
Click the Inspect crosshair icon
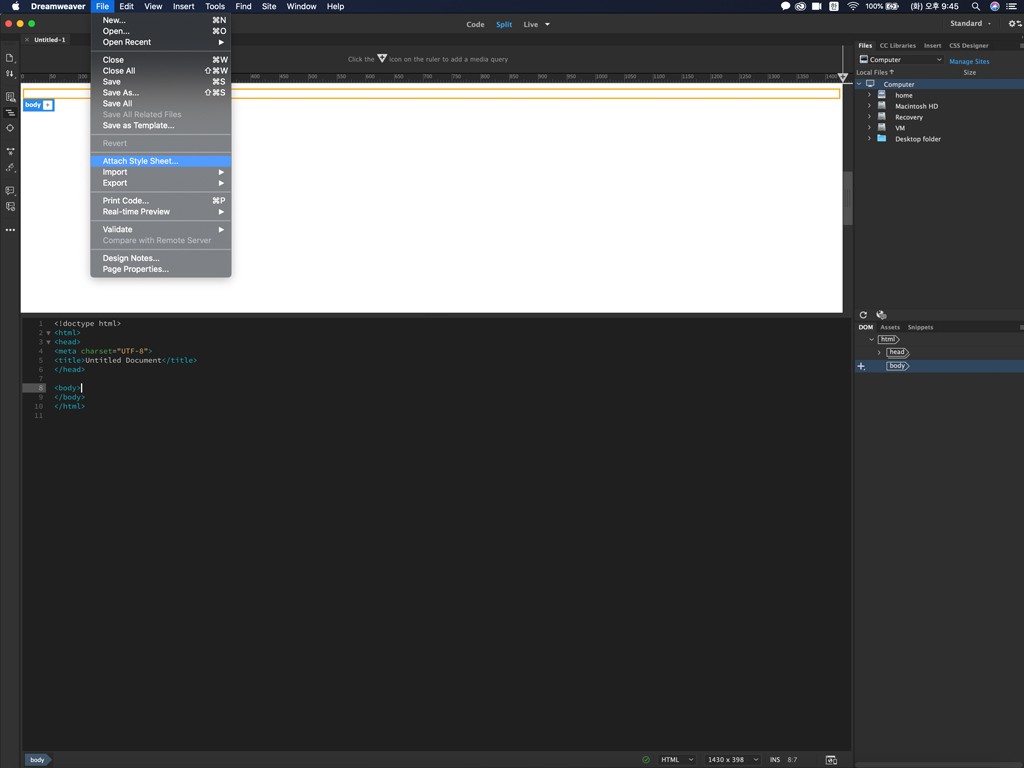click(10, 128)
